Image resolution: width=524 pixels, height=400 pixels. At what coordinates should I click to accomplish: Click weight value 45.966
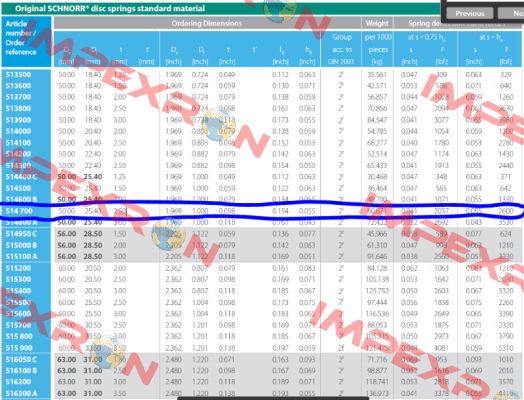pos(377,234)
